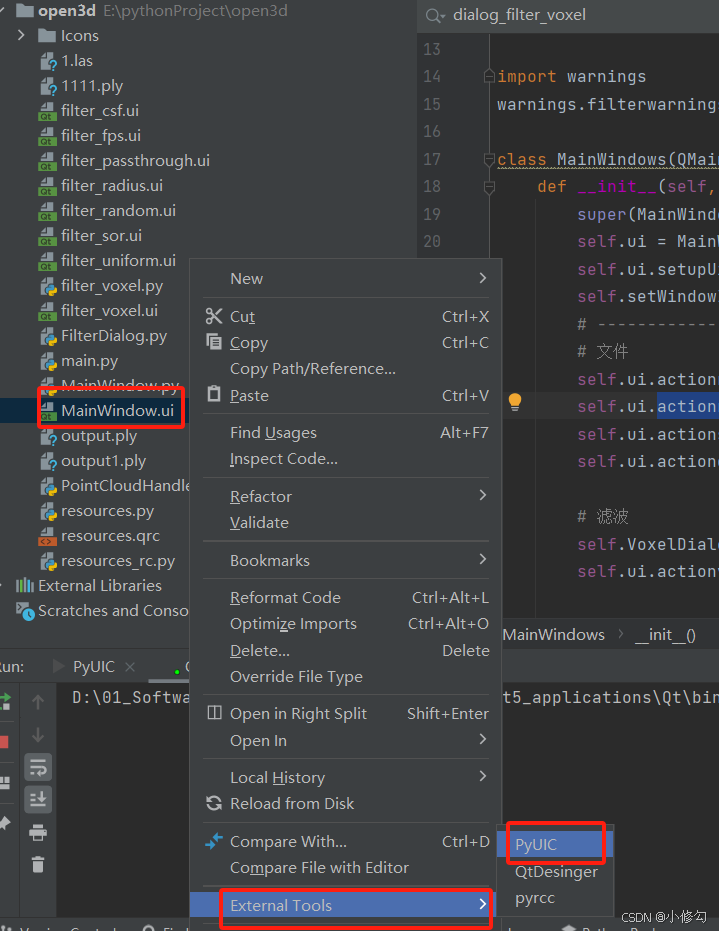Choose Optimize Imports
Viewport: 719px width, 931px height.
[x=346, y=624]
